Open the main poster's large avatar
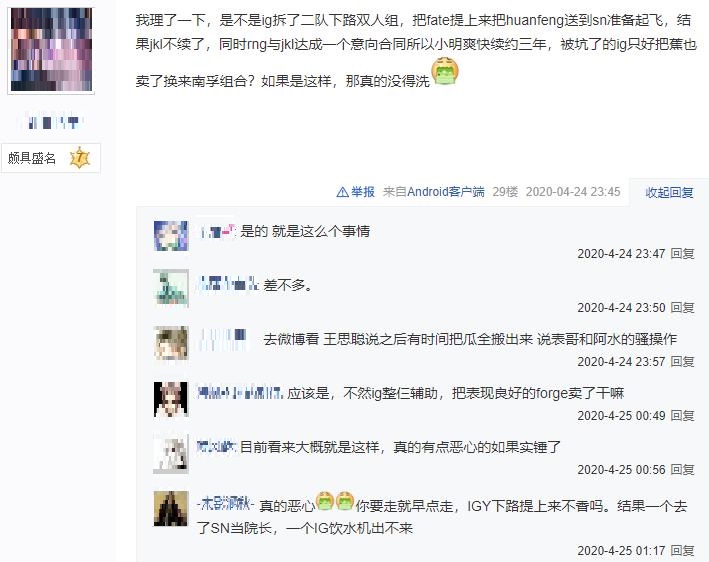709x562 pixels. [51, 49]
